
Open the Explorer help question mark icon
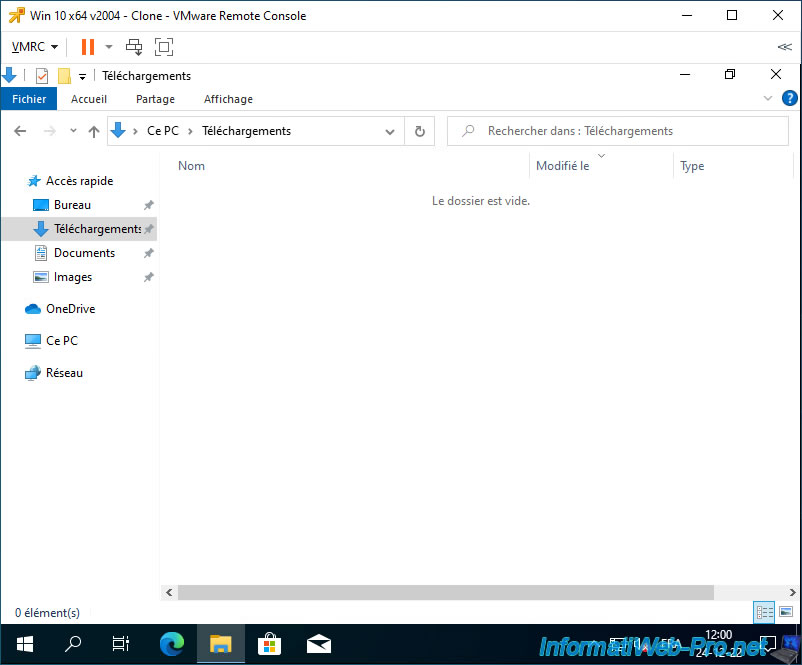click(x=789, y=99)
